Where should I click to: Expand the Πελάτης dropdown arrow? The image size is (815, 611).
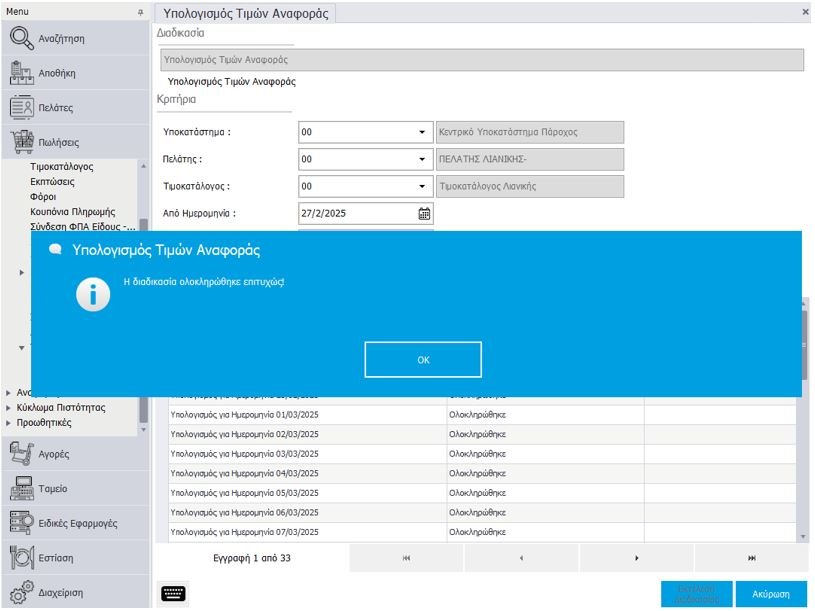(x=422, y=159)
